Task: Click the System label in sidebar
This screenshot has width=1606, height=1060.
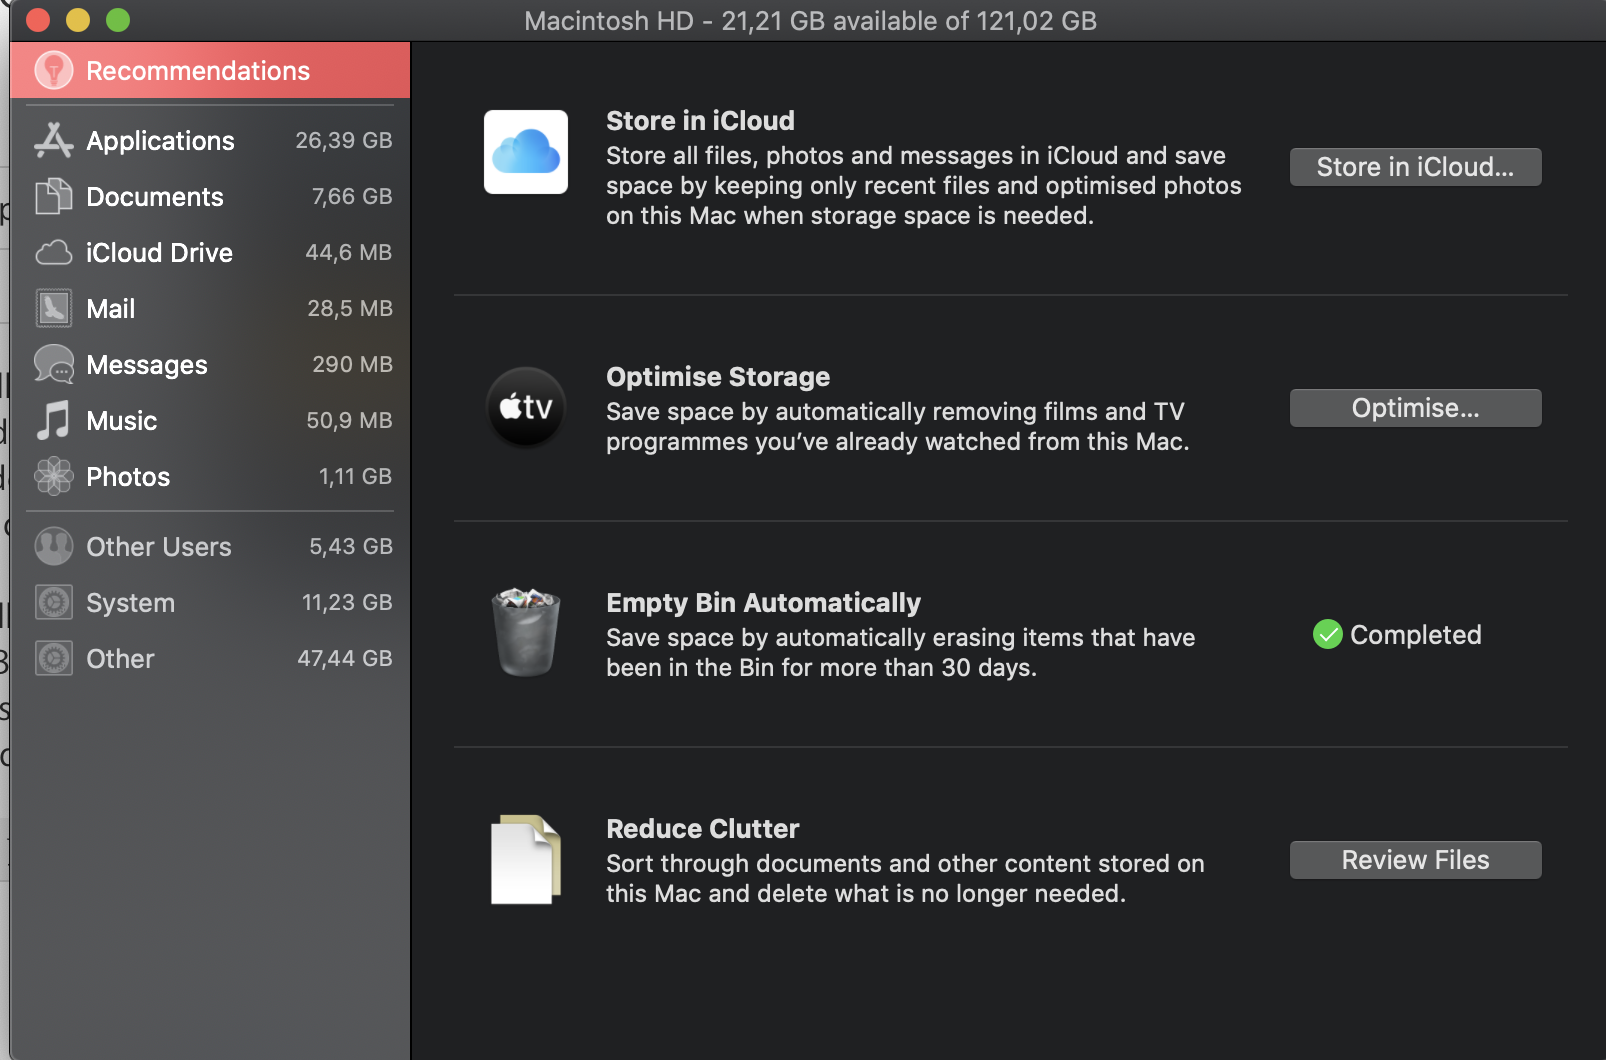Action: tap(130, 603)
